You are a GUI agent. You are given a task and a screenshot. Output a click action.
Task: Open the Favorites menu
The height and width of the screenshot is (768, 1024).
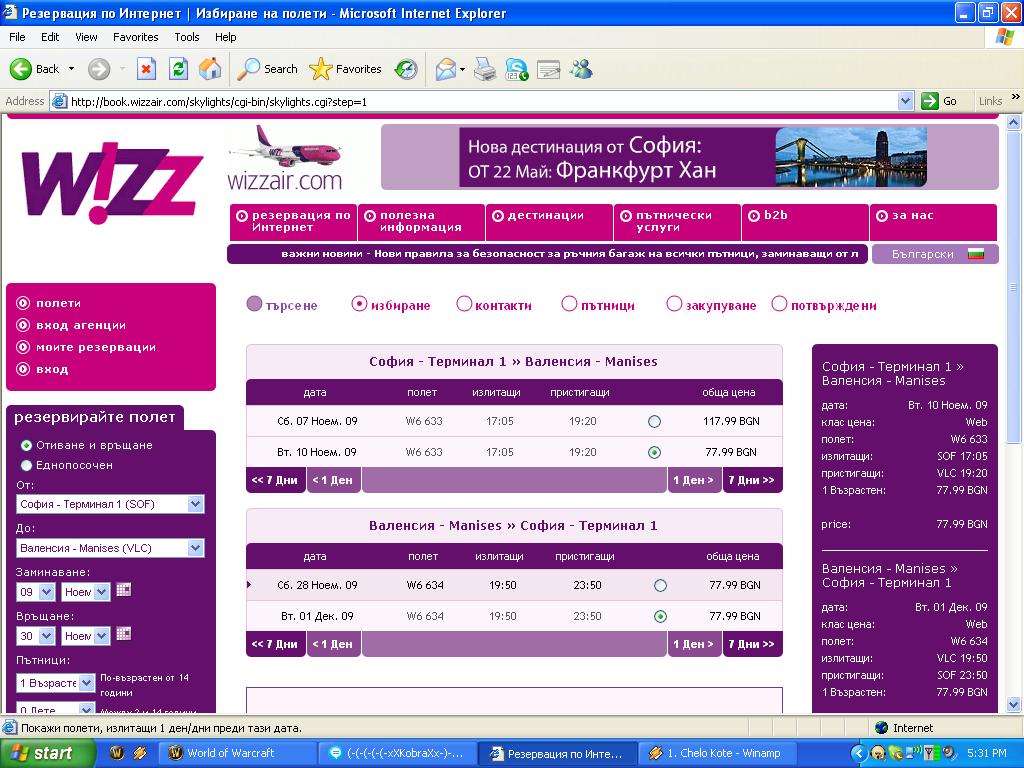point(135,37)
